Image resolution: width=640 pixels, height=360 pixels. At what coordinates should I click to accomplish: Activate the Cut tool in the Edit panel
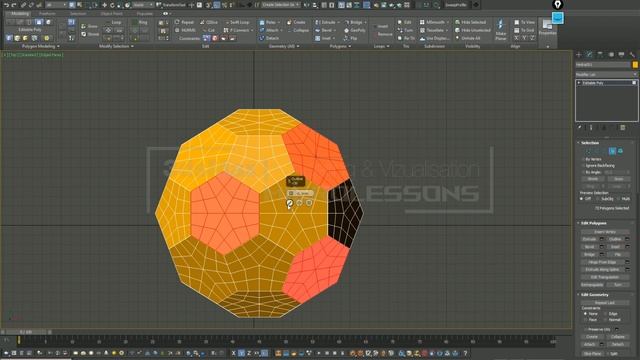coord(209,30)
